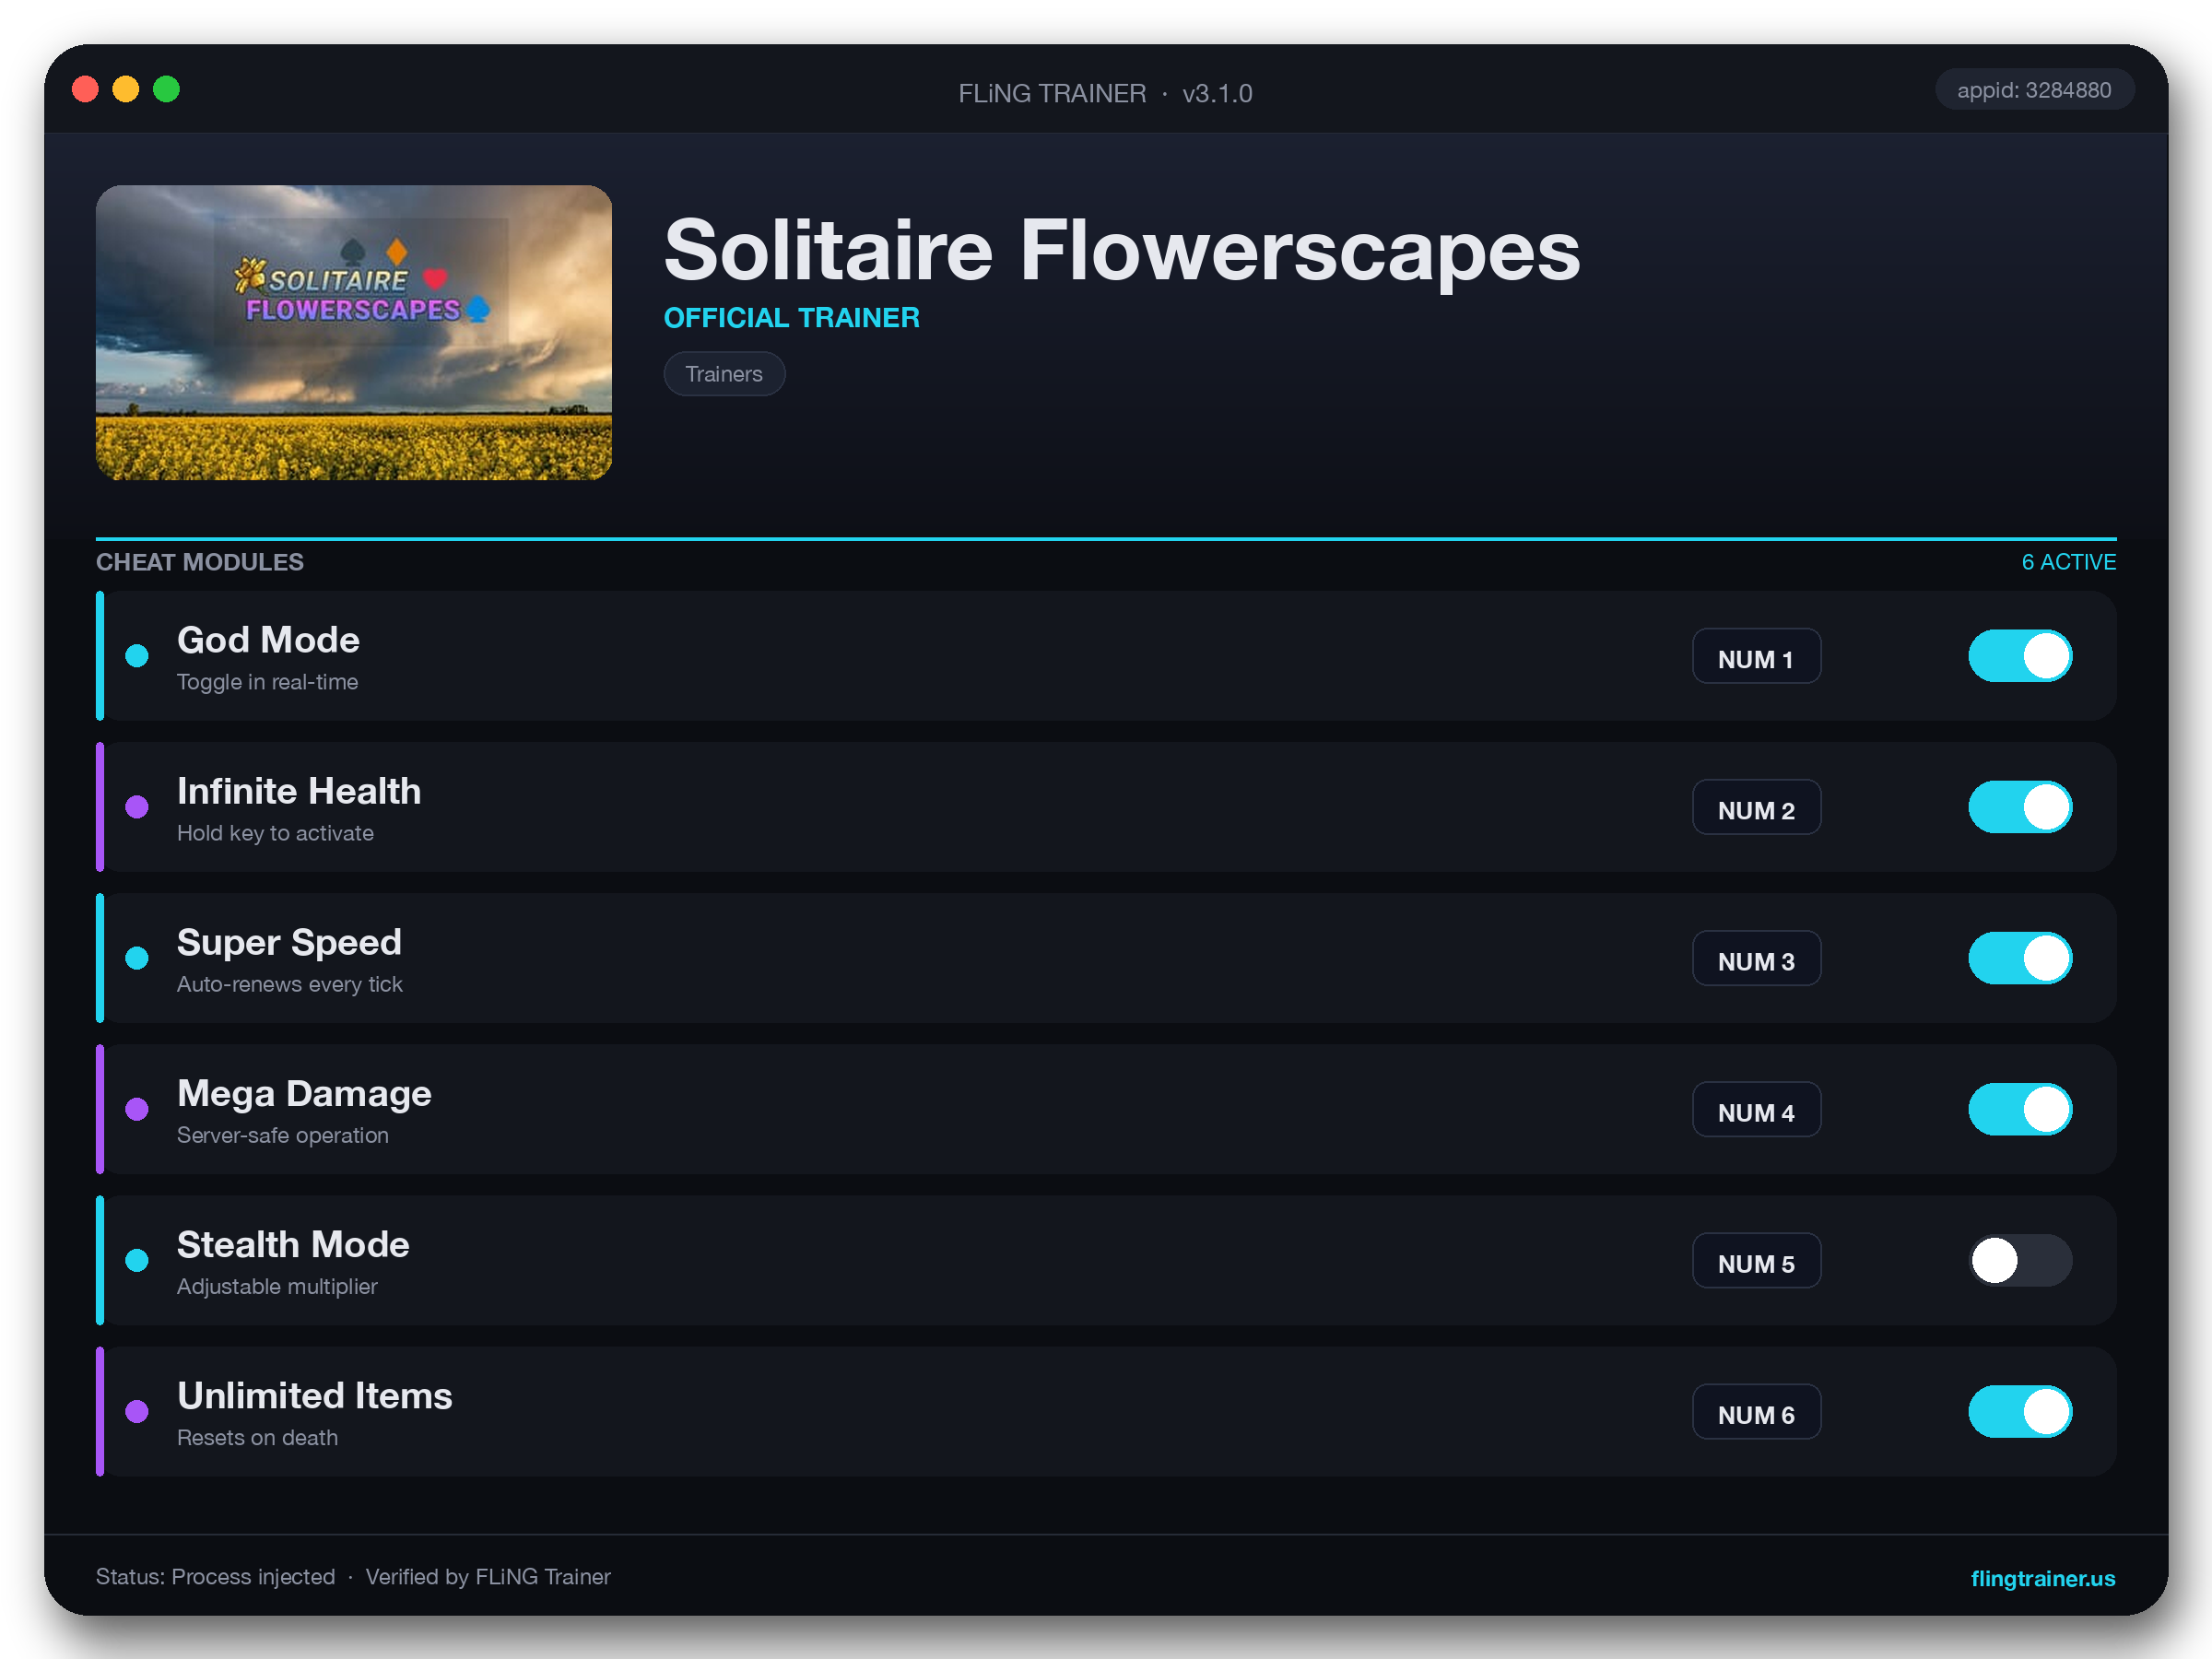Click the NUM 6 hotkey button
This screenshot has width=2212, height=1659.
(1755, 1412)
